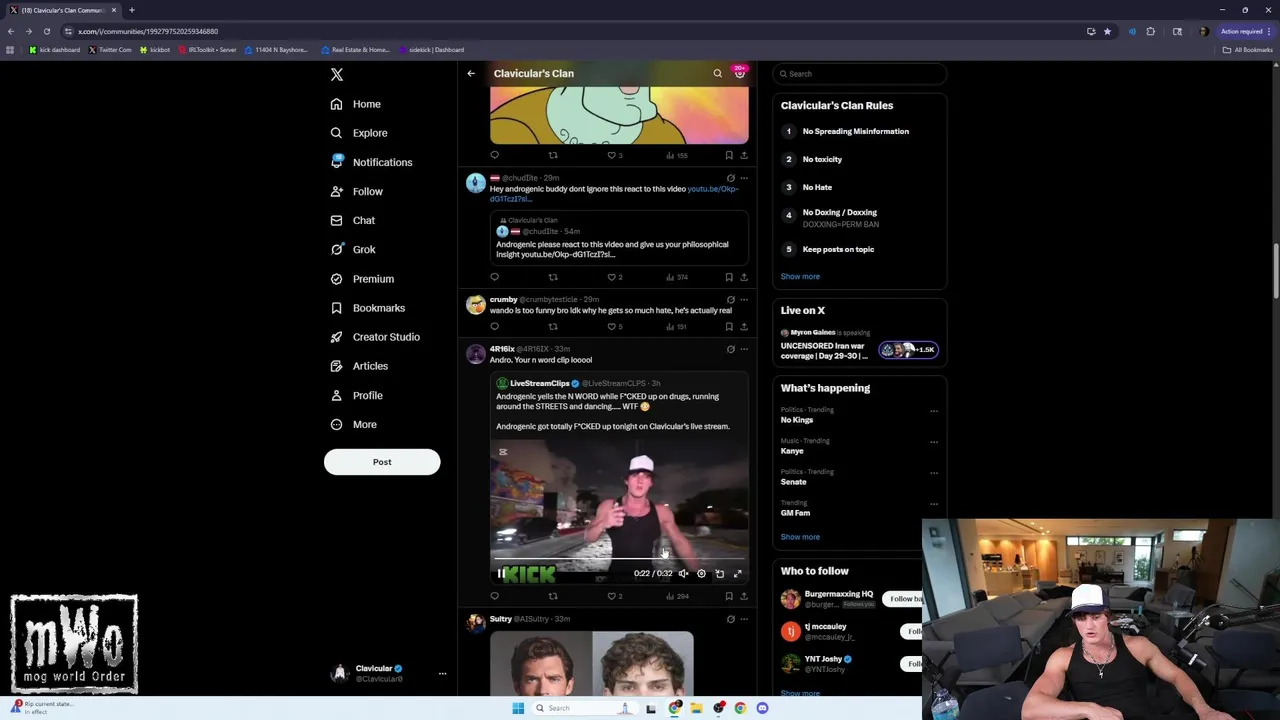Open options for No Kings trend
1280x720 pixels.
pos(934,411)
